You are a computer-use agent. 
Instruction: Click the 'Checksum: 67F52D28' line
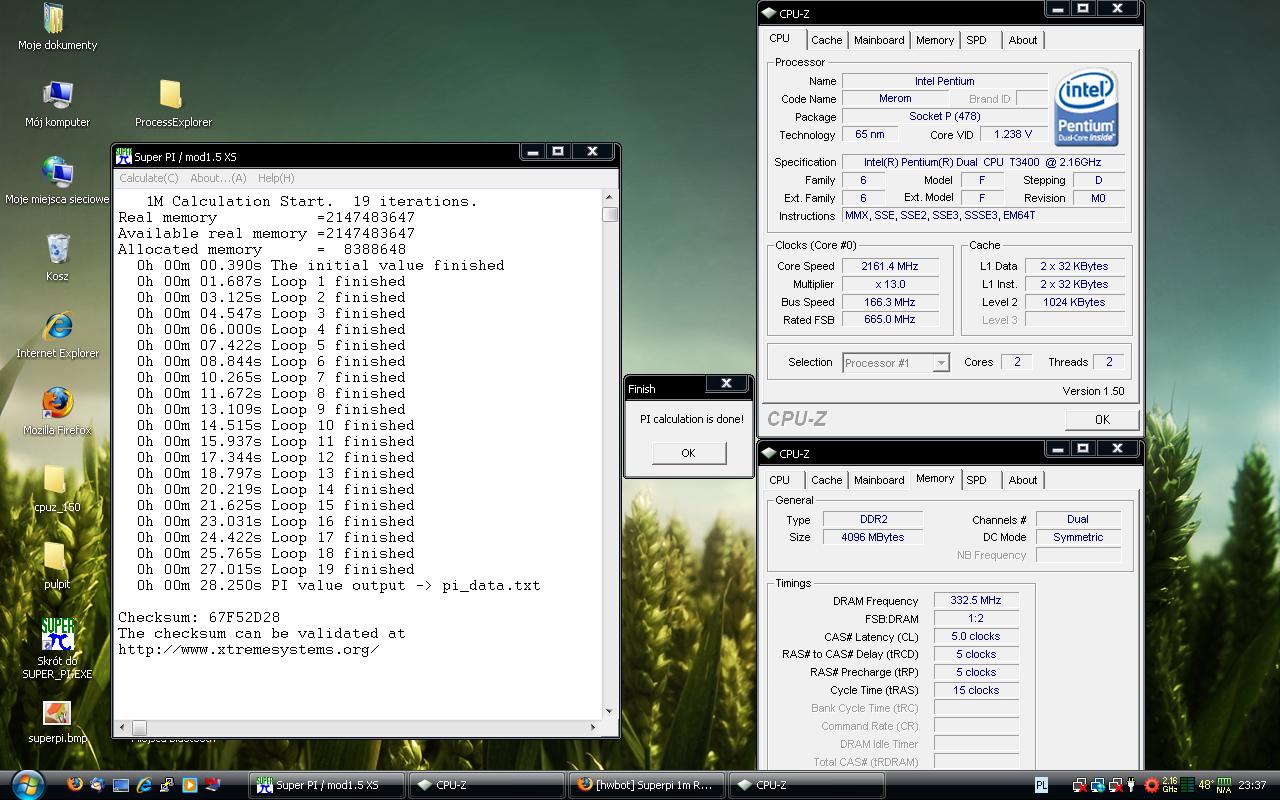tap(199, 617)
